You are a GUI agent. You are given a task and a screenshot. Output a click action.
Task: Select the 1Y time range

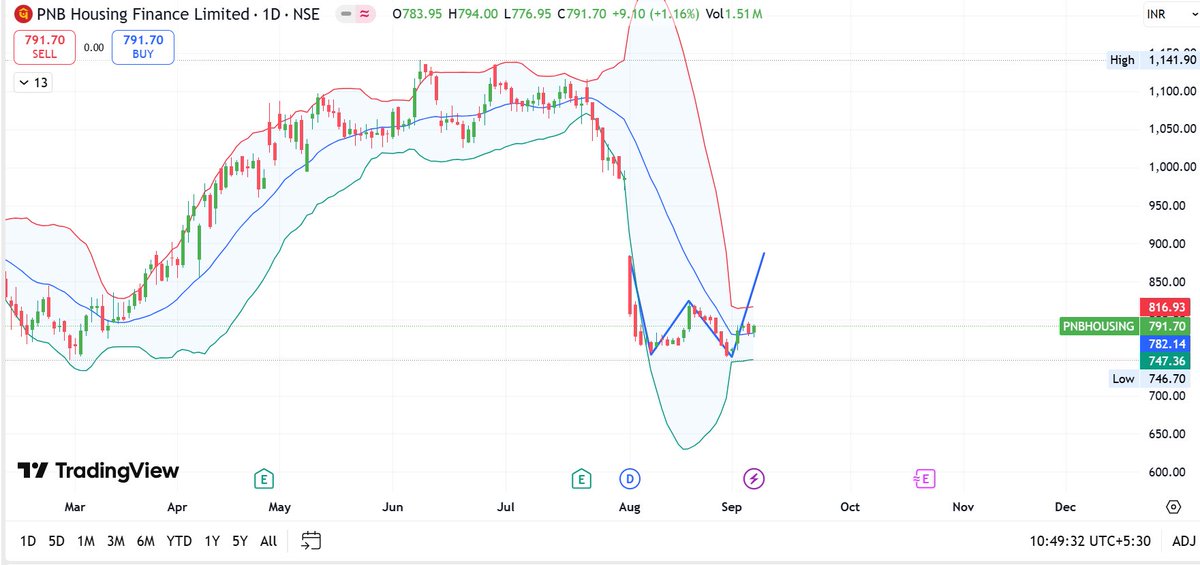(212, 541)
